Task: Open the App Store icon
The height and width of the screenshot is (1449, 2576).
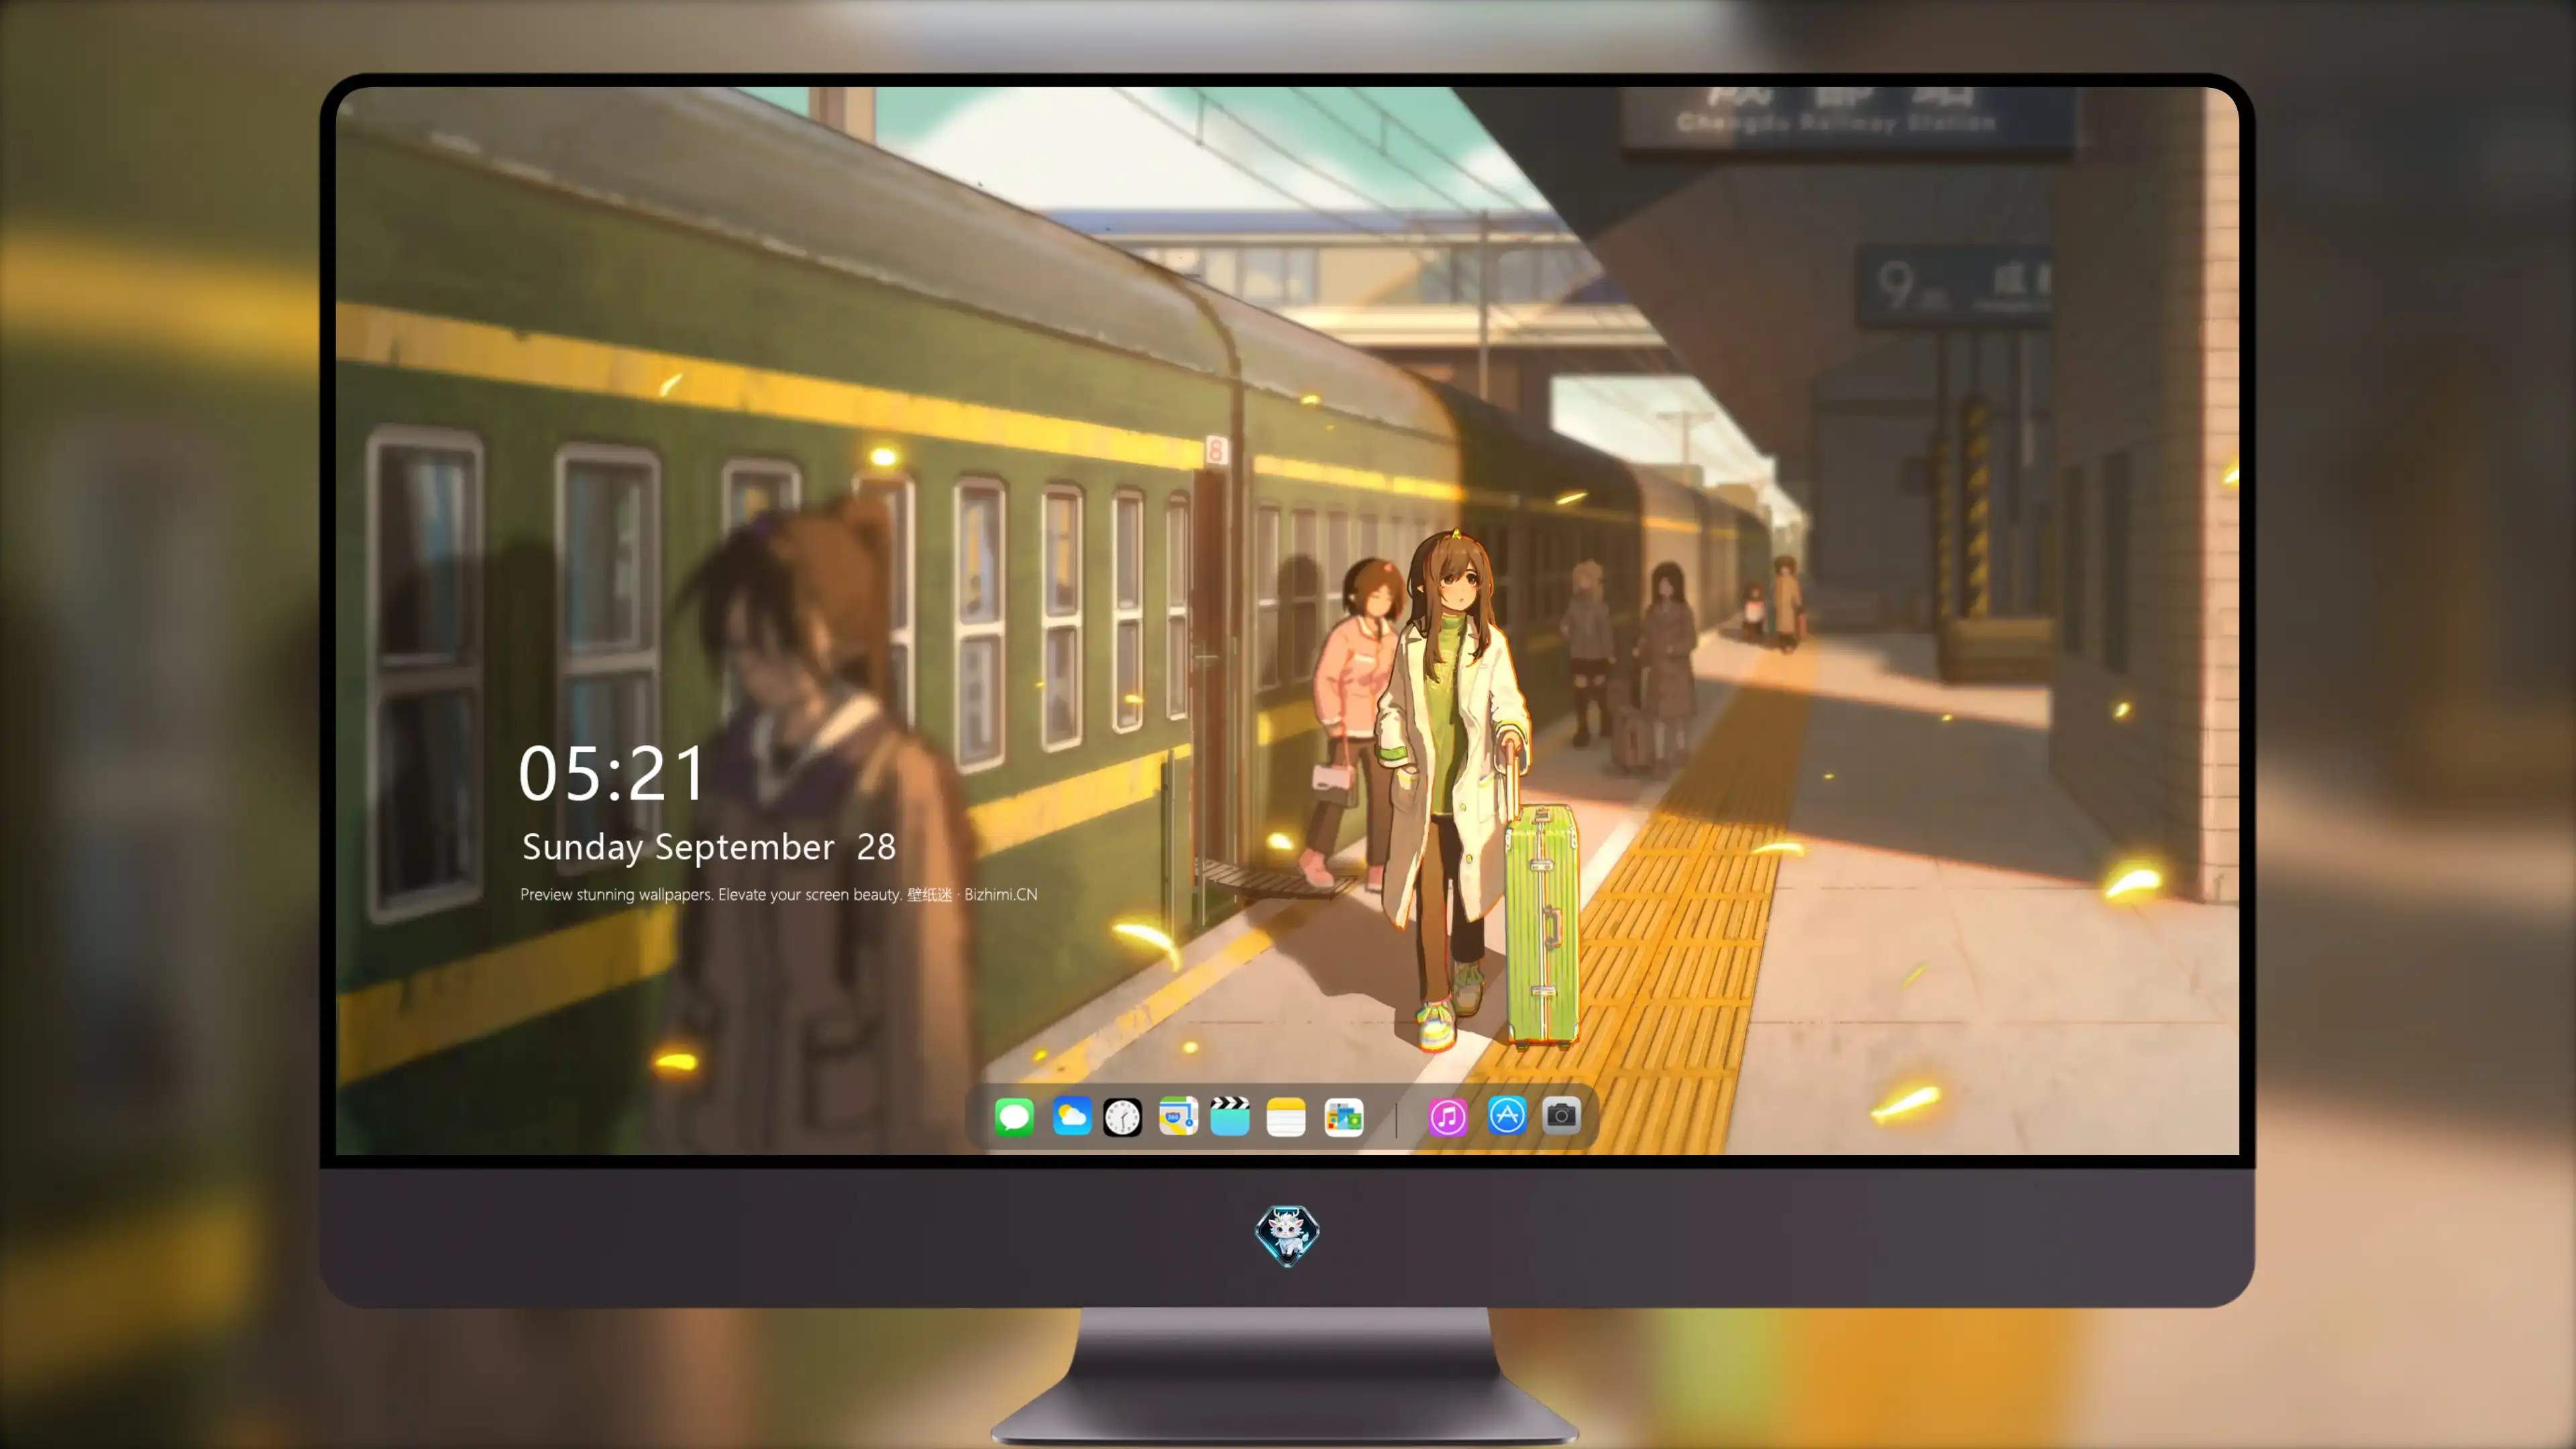Action: pos(1507,1115)
